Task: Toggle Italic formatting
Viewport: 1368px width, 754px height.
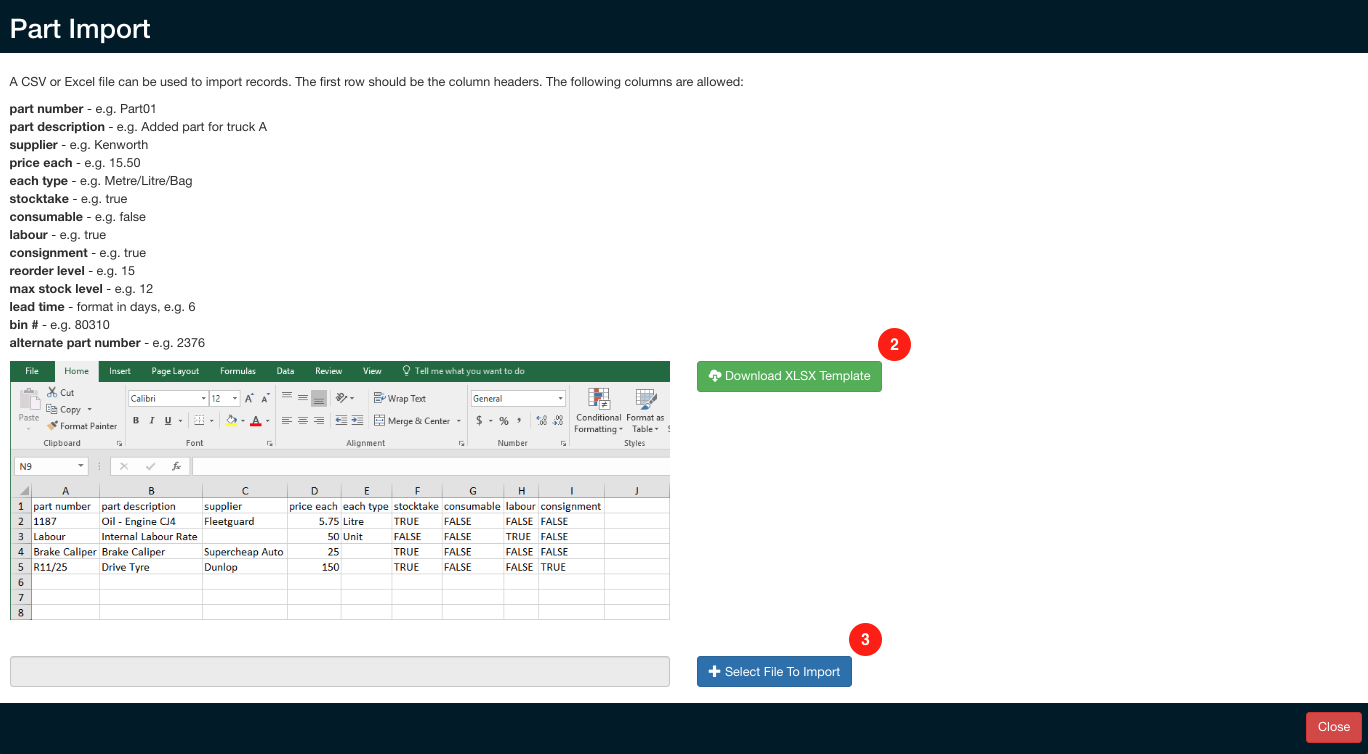Action: pos(152,420)
